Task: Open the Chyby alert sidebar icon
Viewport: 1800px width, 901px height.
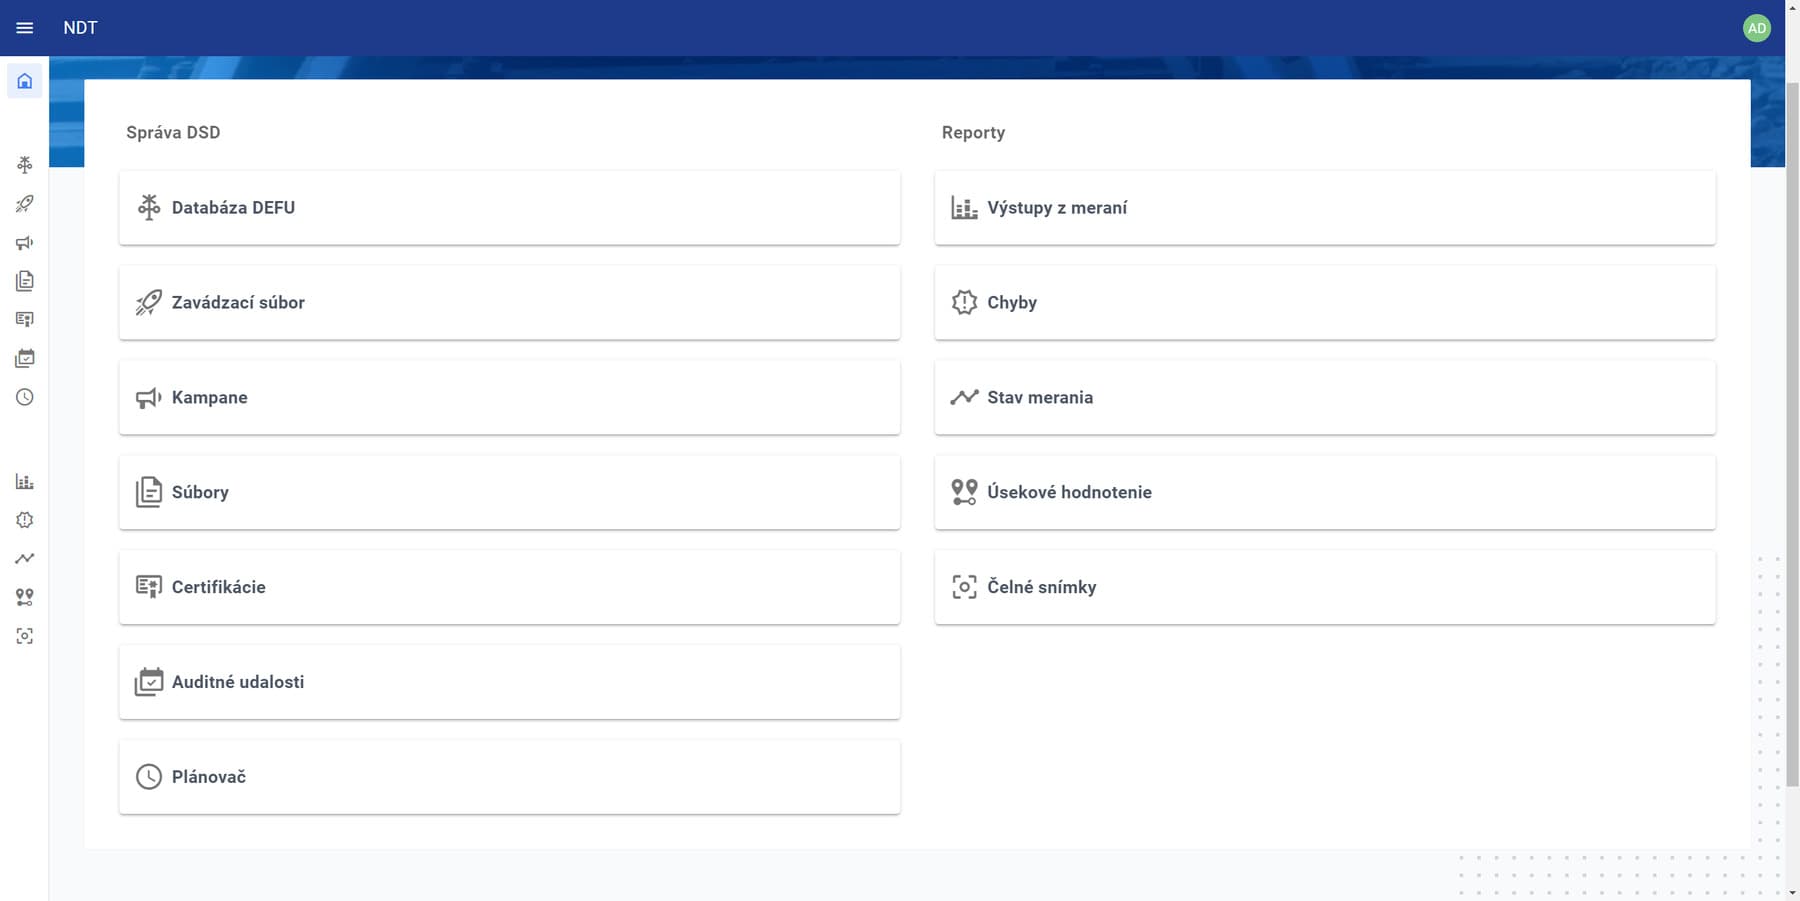Action: (x=25, y=520)
